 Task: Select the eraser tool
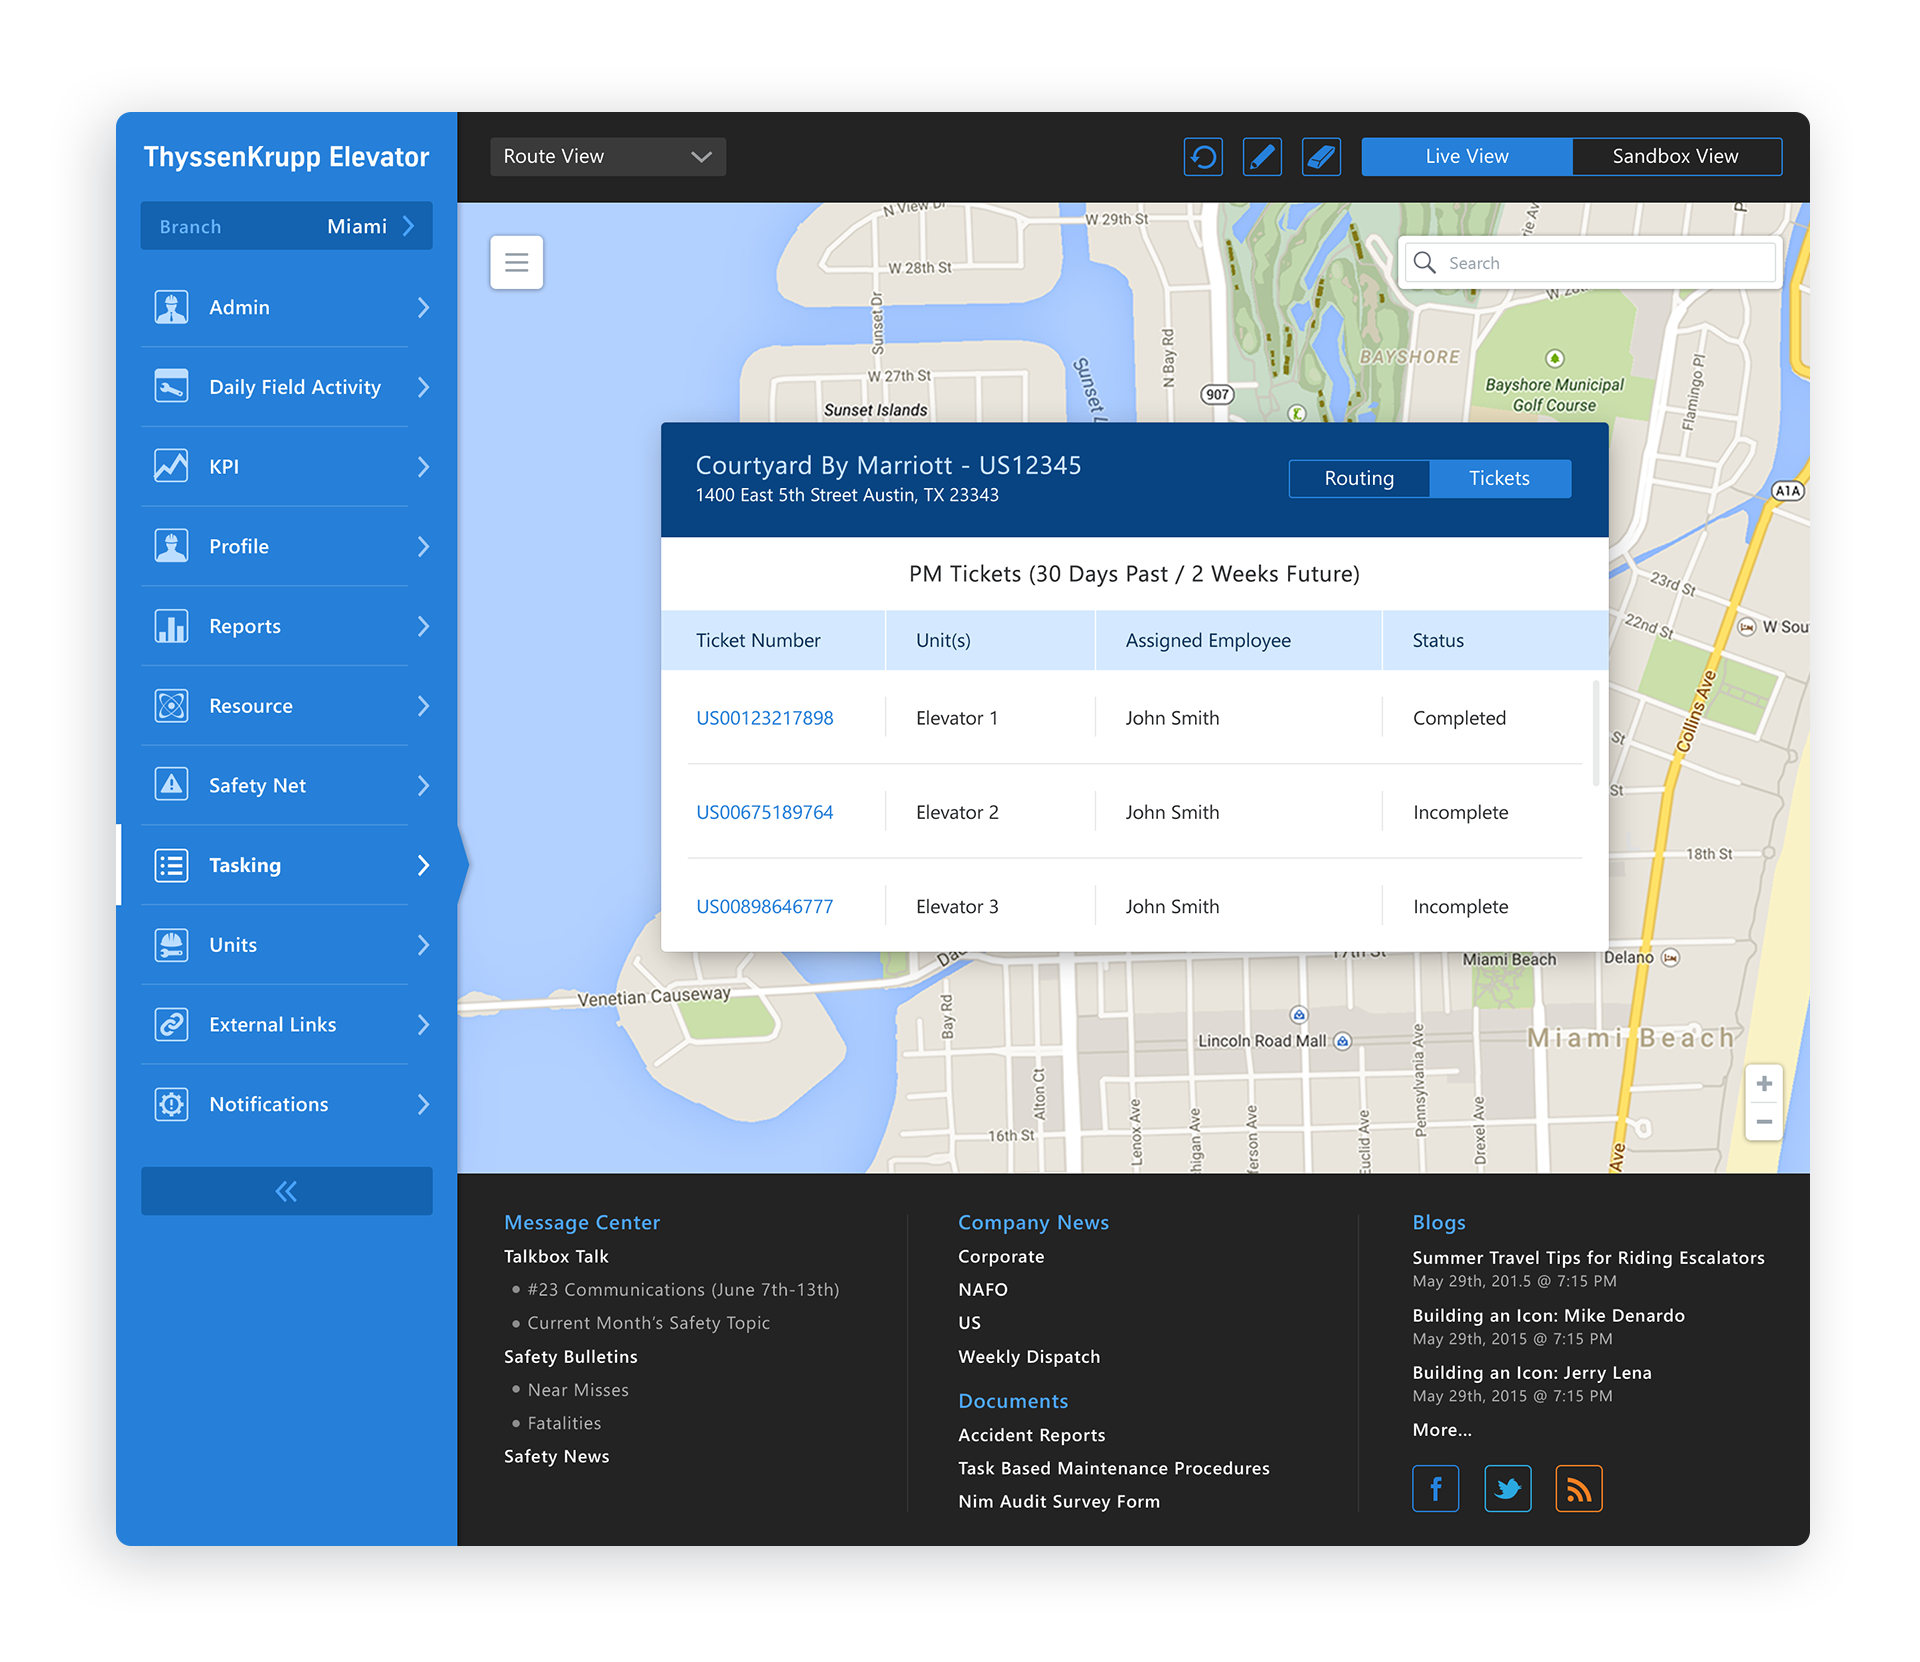point(1321,157)
